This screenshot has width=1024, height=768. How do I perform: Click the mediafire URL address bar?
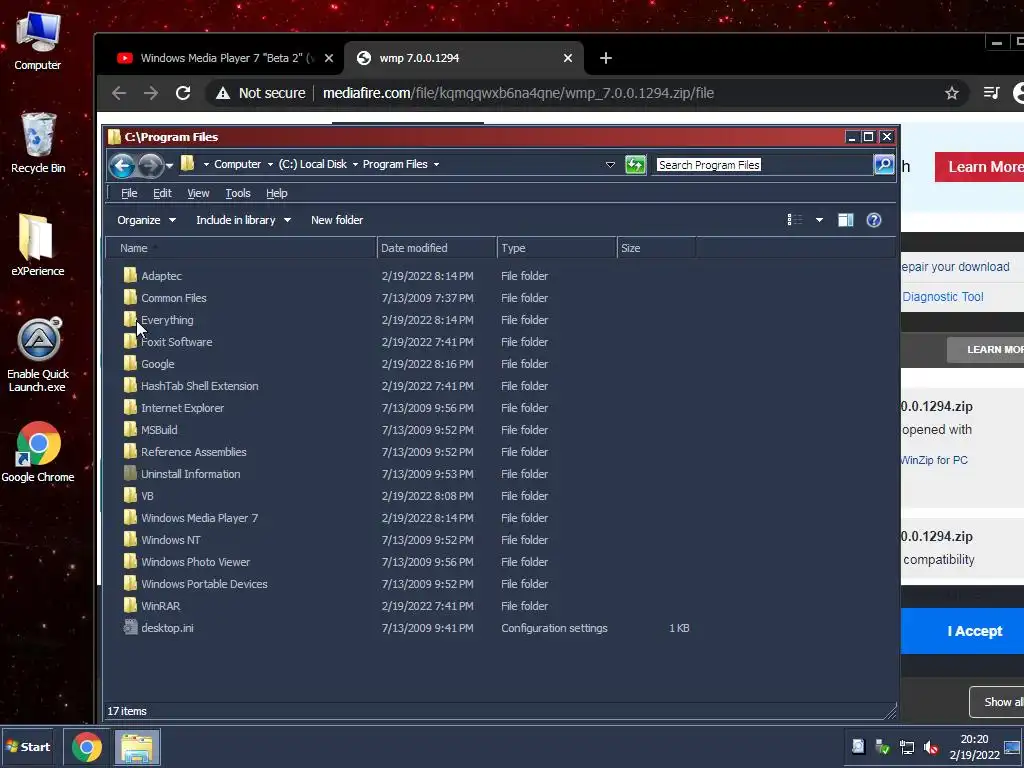click(x=519, y=93)
